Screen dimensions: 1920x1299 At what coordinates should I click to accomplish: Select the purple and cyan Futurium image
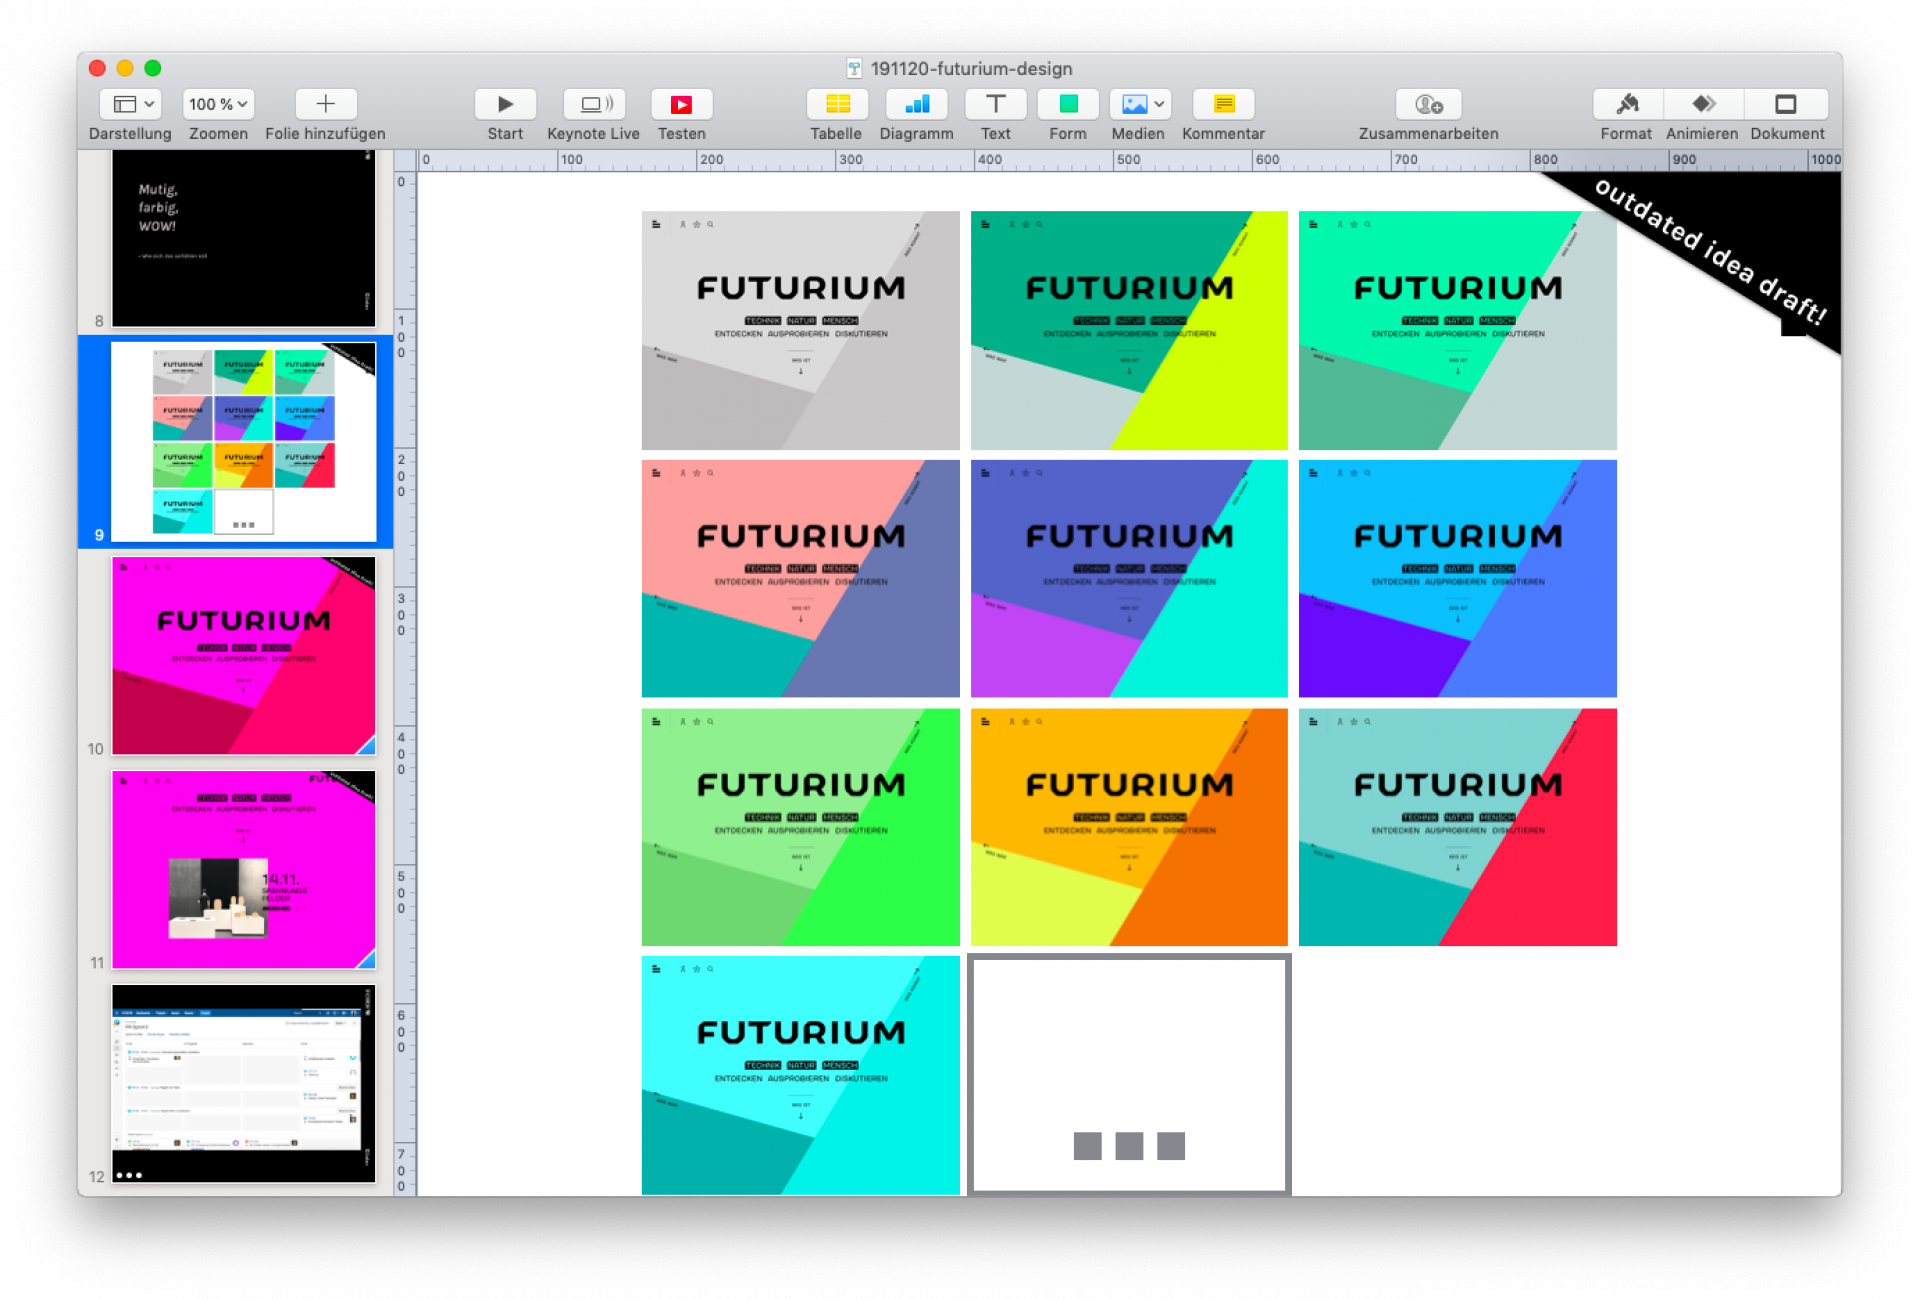pyautogui.click(x=1129, y=578)
